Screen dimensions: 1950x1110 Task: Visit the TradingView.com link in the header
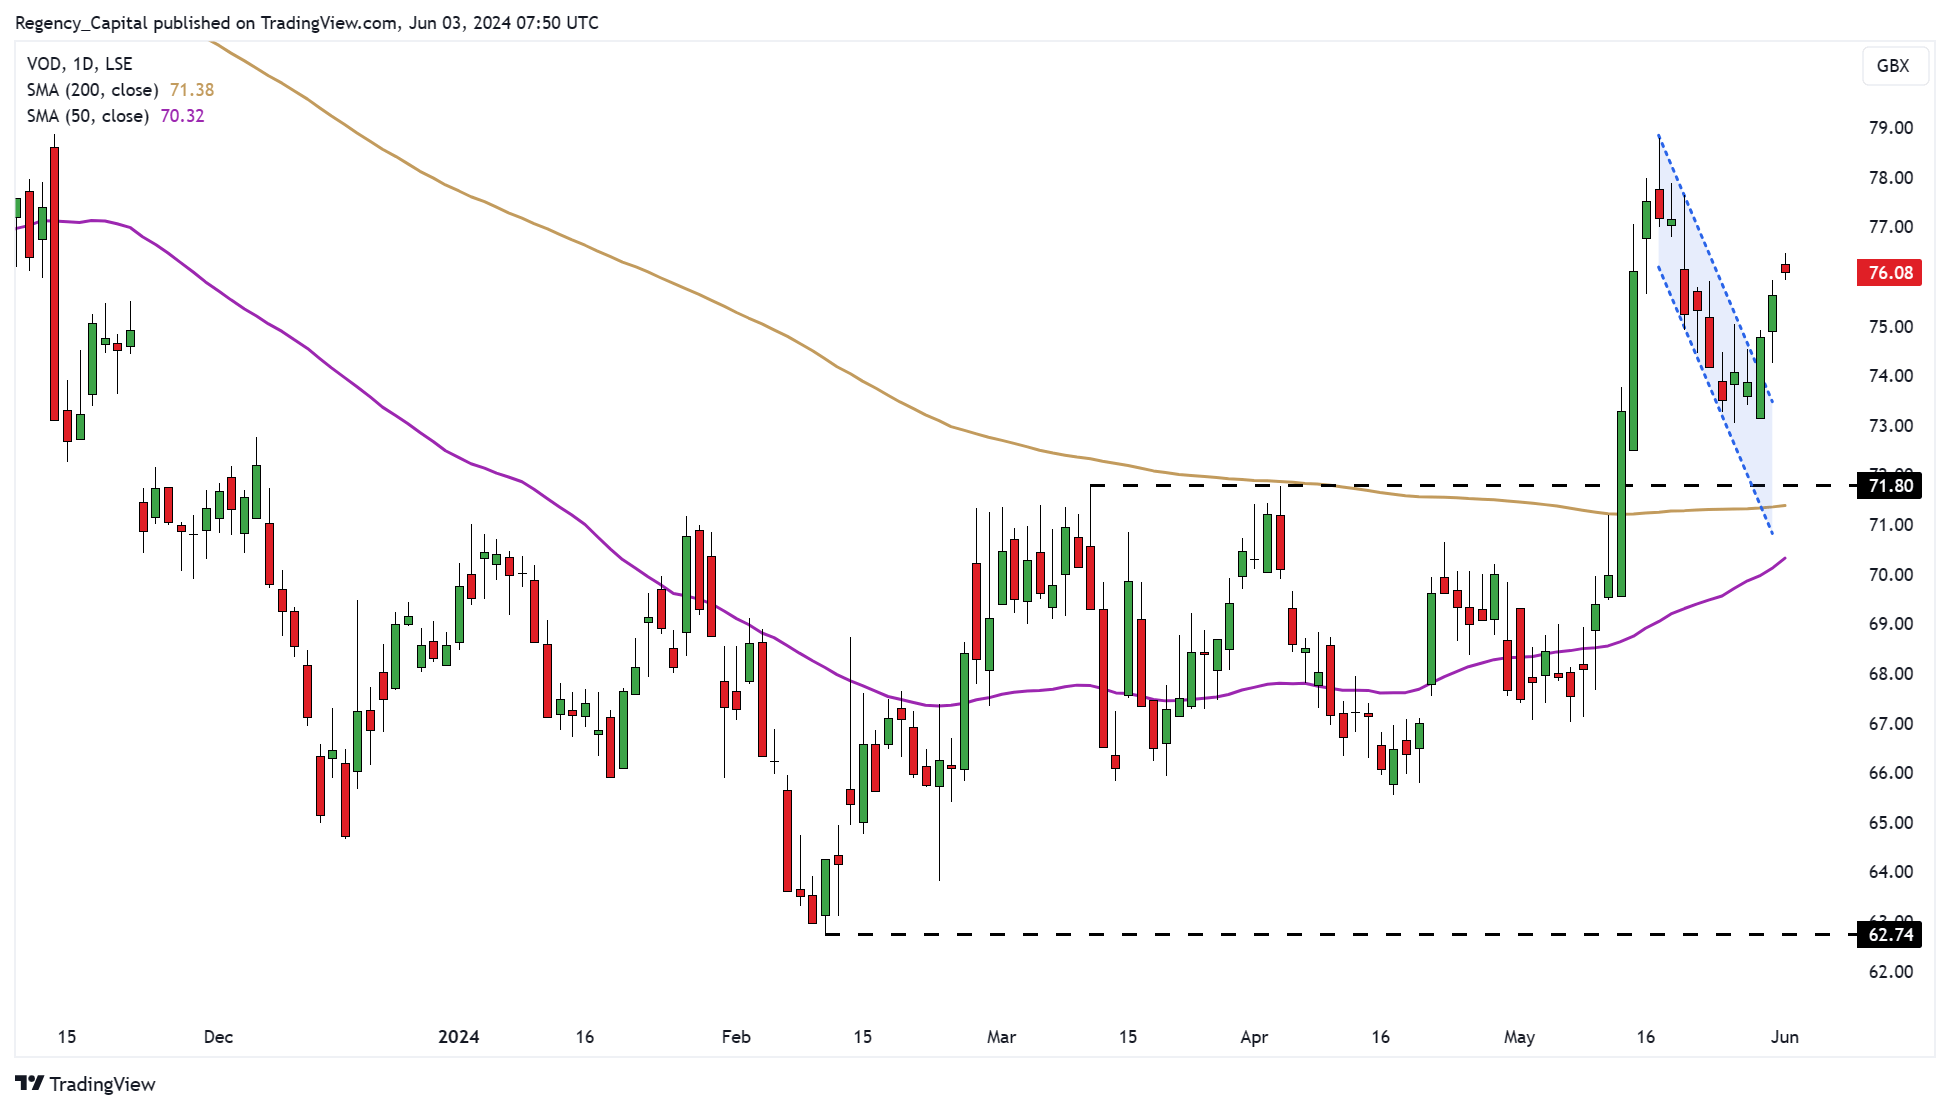click(x=327, y=22)
